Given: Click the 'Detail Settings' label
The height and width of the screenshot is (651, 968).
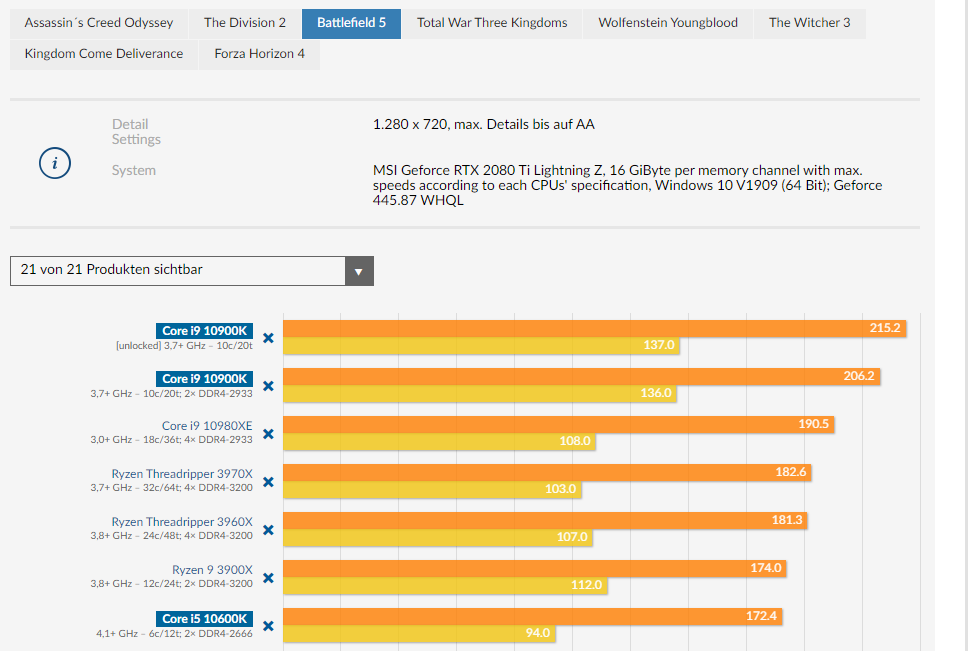Looking at the screenshot, I should (136, 131).
